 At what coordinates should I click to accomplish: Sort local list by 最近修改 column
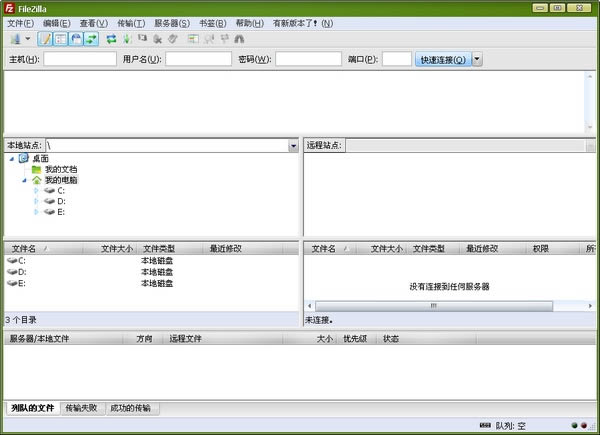coord(243,249)
